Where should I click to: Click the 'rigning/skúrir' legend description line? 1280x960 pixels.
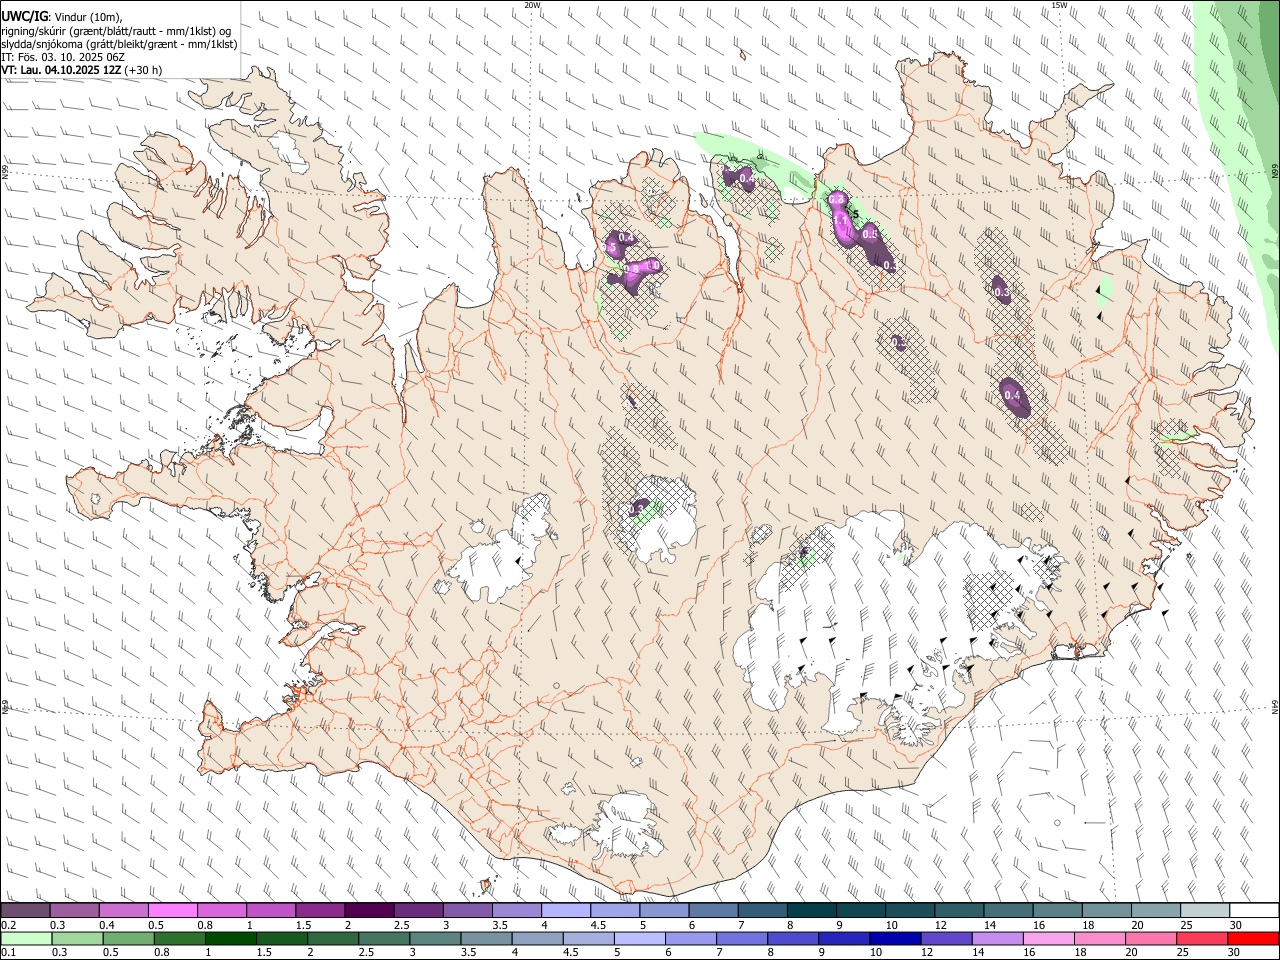pos(117,31)
